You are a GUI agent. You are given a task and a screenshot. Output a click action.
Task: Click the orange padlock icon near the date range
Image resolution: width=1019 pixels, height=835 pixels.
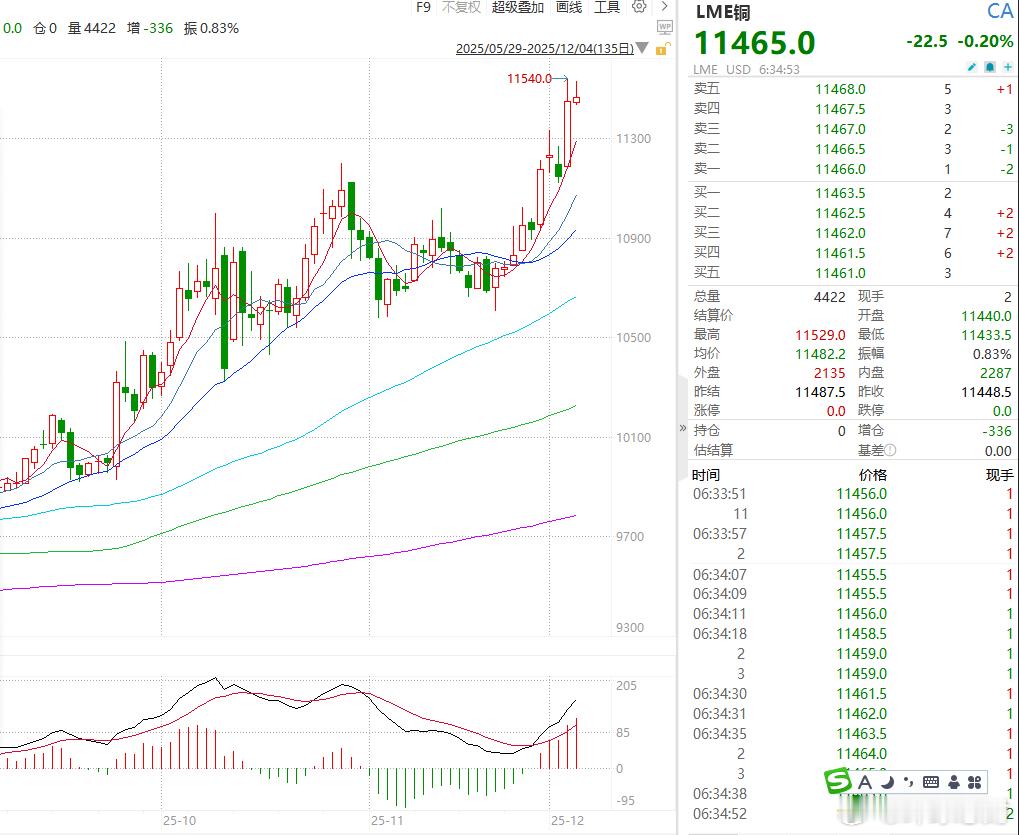(x=661, y=48)
